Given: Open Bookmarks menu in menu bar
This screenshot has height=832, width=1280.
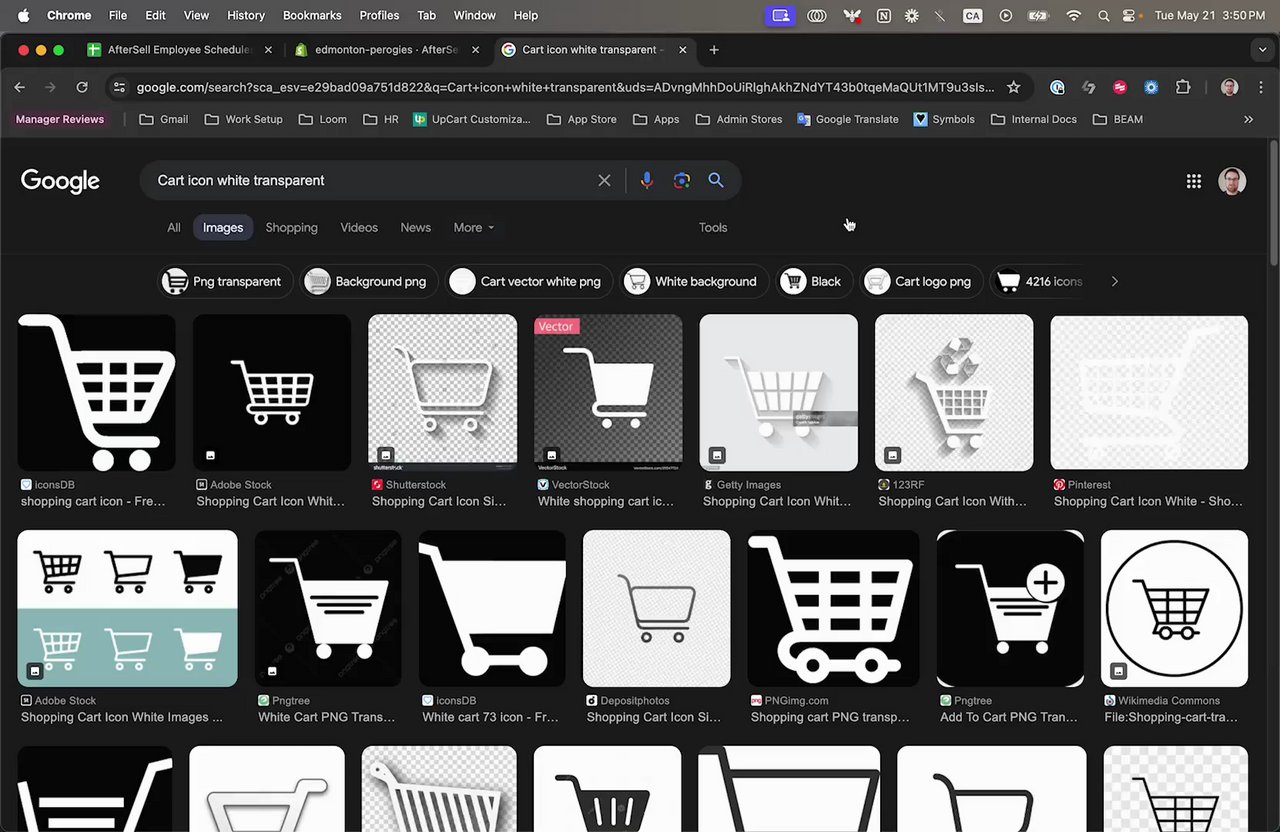Looking at the screenshot, I should point(314,15).
